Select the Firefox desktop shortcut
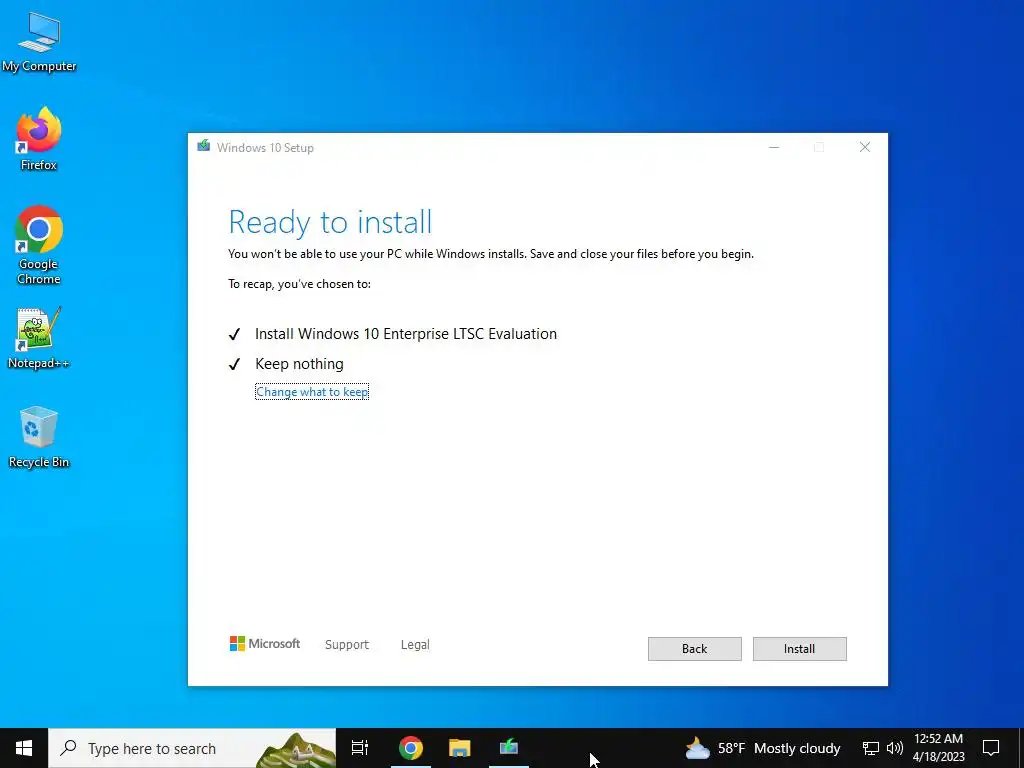Screen dimensions: 1024x768 [x=39, y=139]
